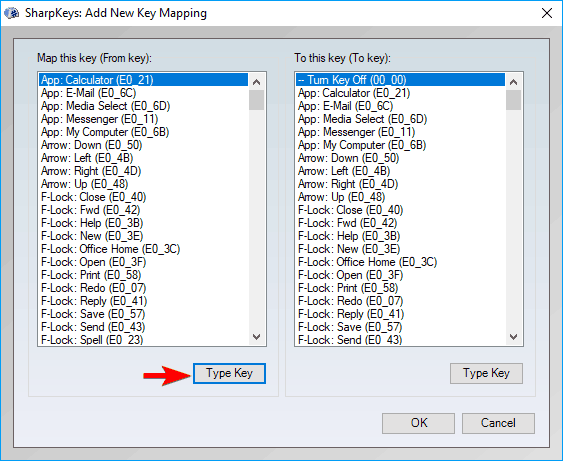
Task: Select F-Lock: Reply (E0_41) in To key list
Action: (400, 314)
